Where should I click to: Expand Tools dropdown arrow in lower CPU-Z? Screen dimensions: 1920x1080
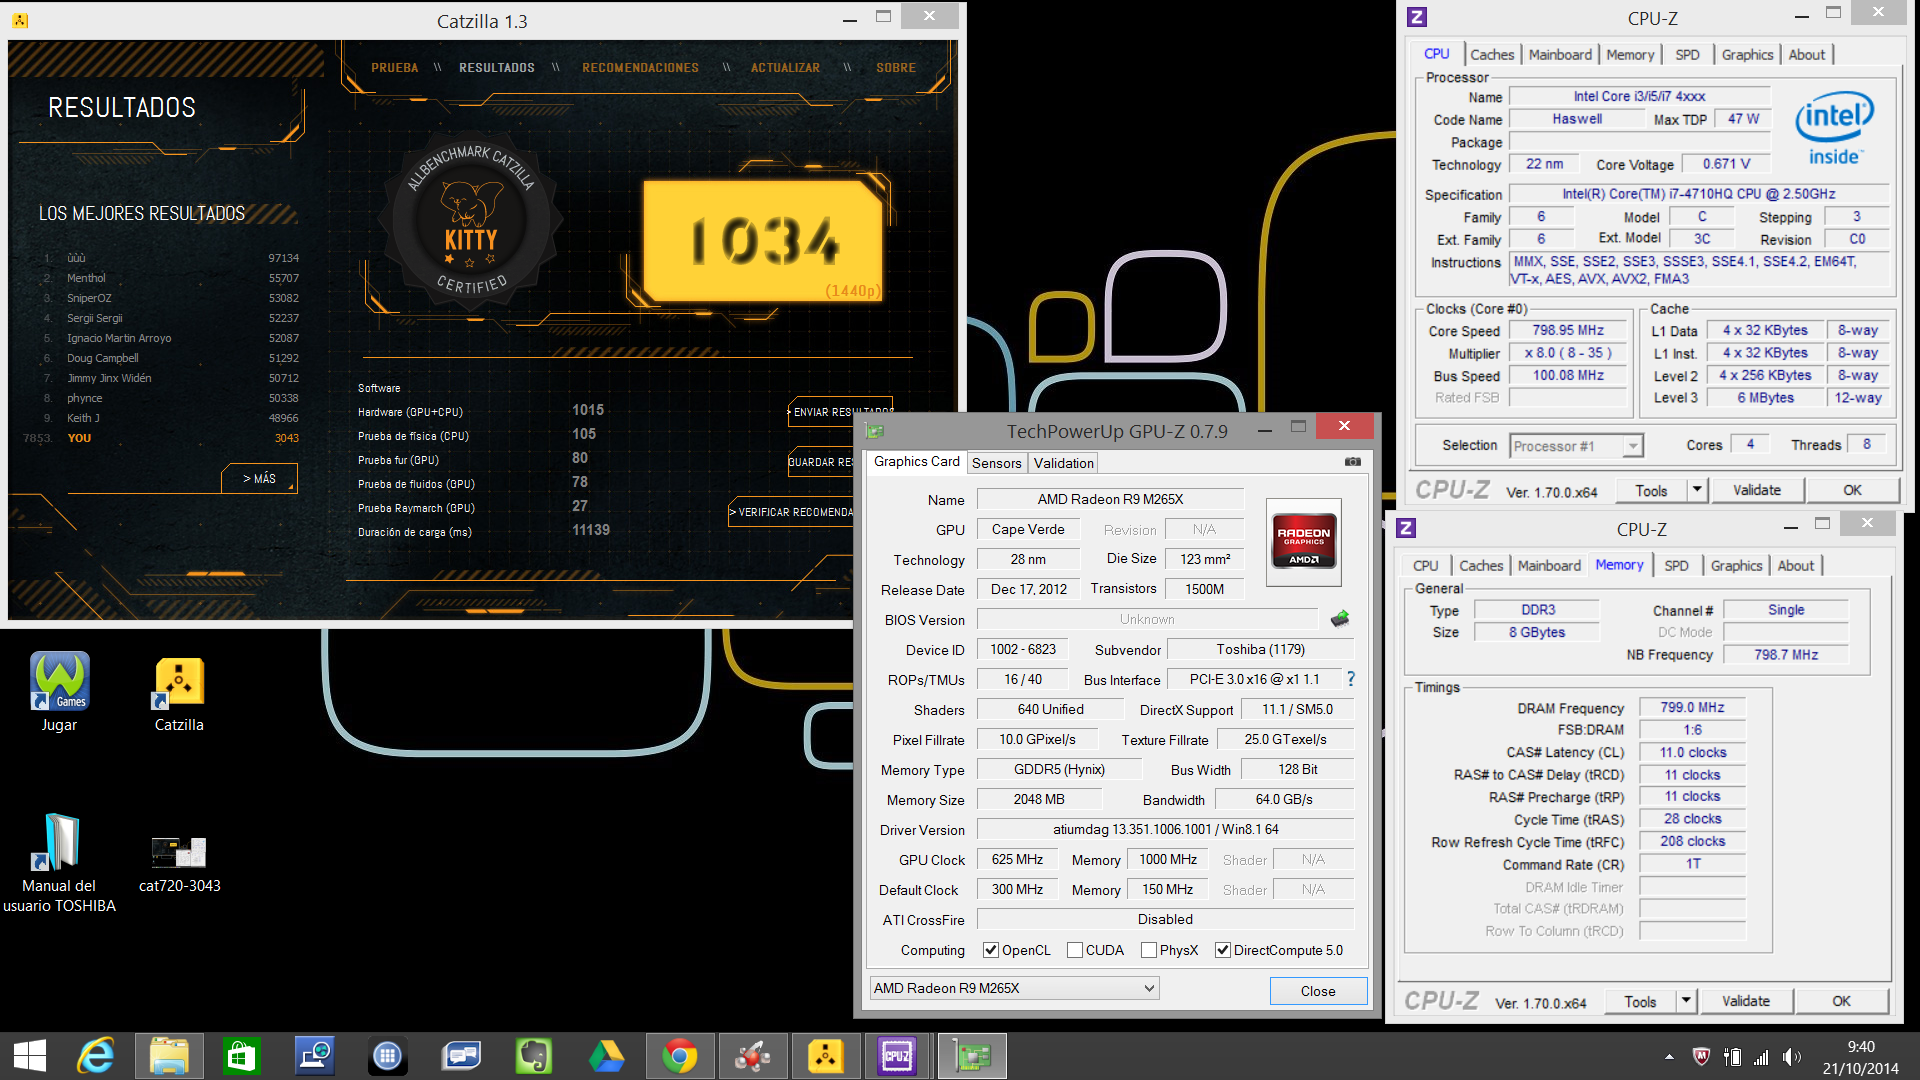pyautogui.click(x=1686, y=1000)
